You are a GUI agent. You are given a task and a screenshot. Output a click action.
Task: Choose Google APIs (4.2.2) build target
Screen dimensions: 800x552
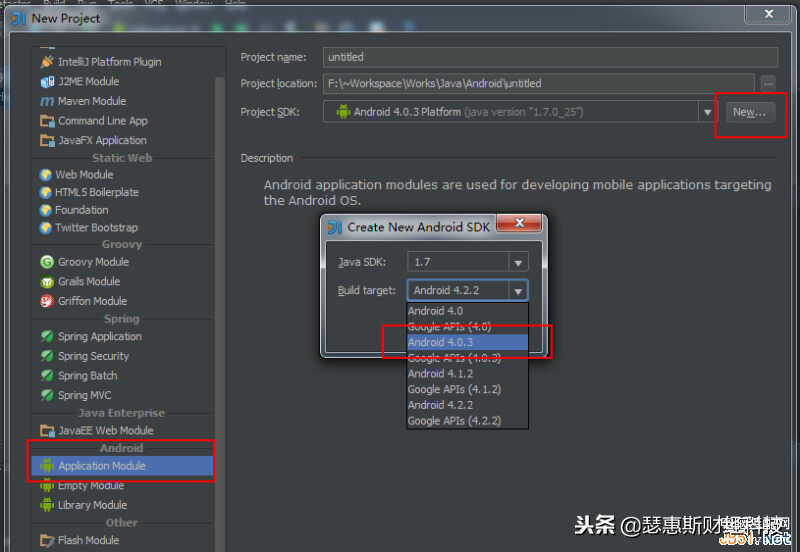[x=467, y=421]
